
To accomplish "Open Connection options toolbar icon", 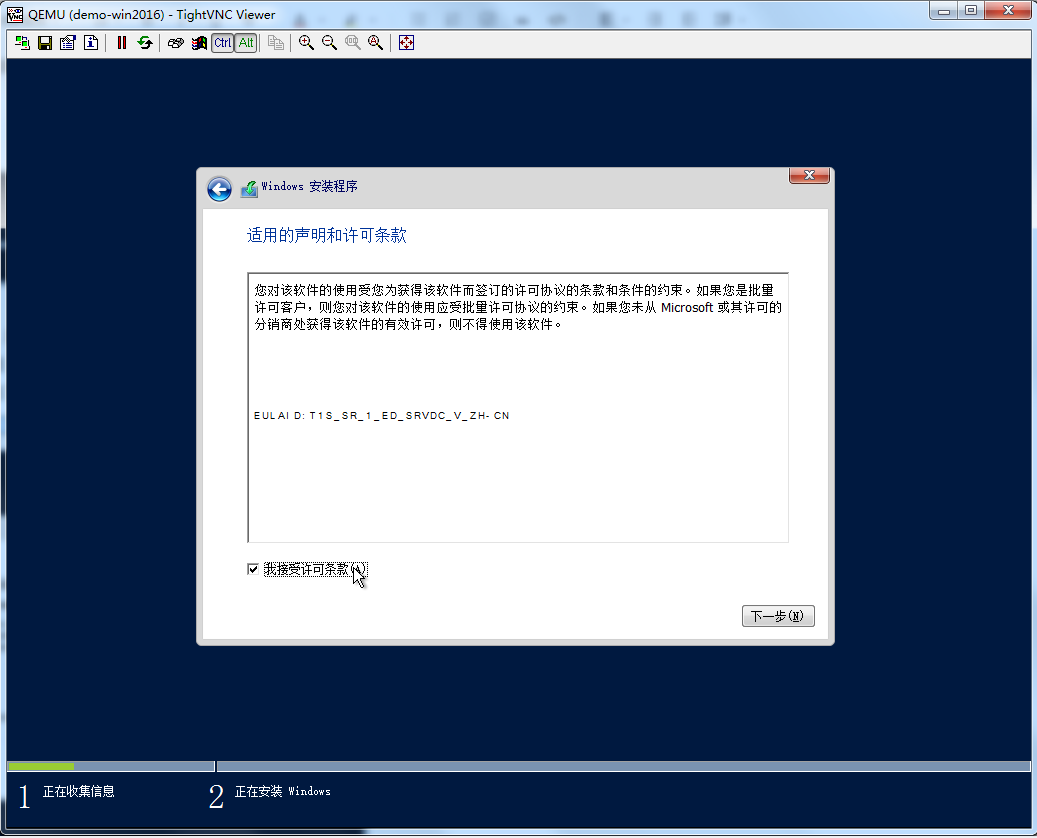I will pos(67,43).
